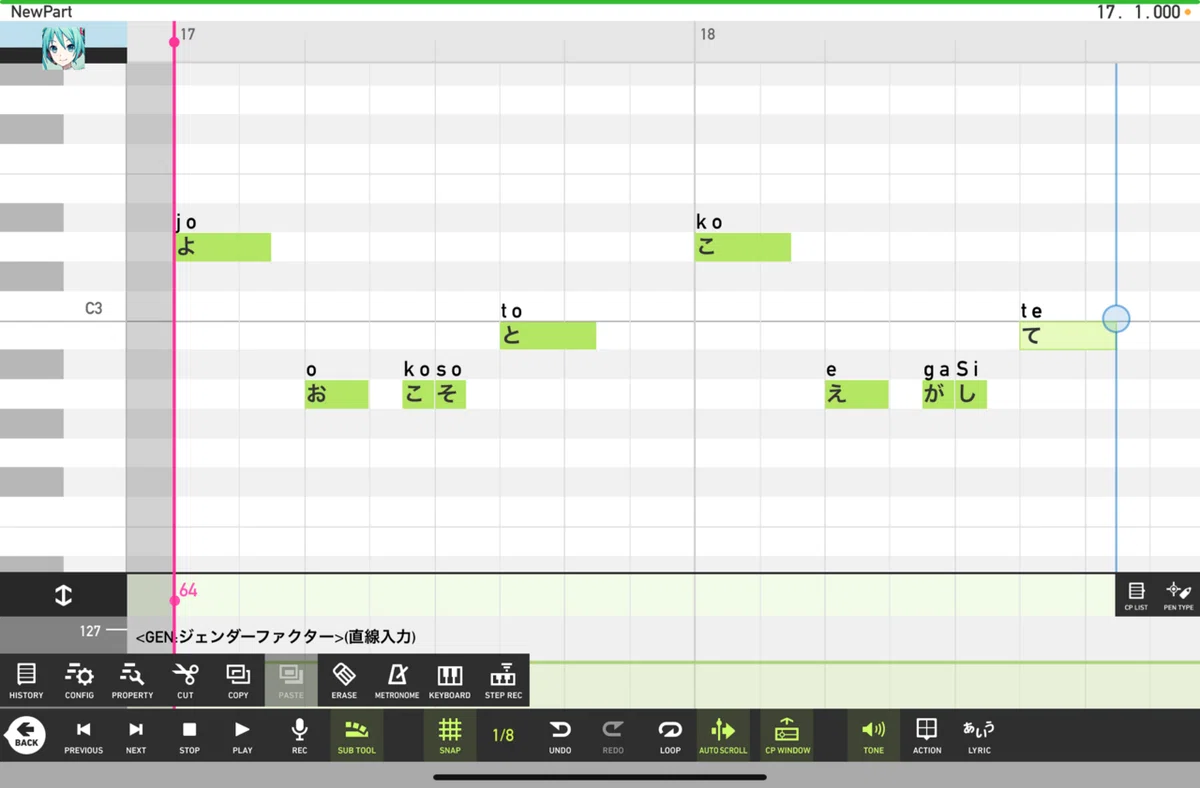The height and width of the screenshot is (788, 1200).
Task: Show the on-screen KEYBOARD
Action: [450, 681]
